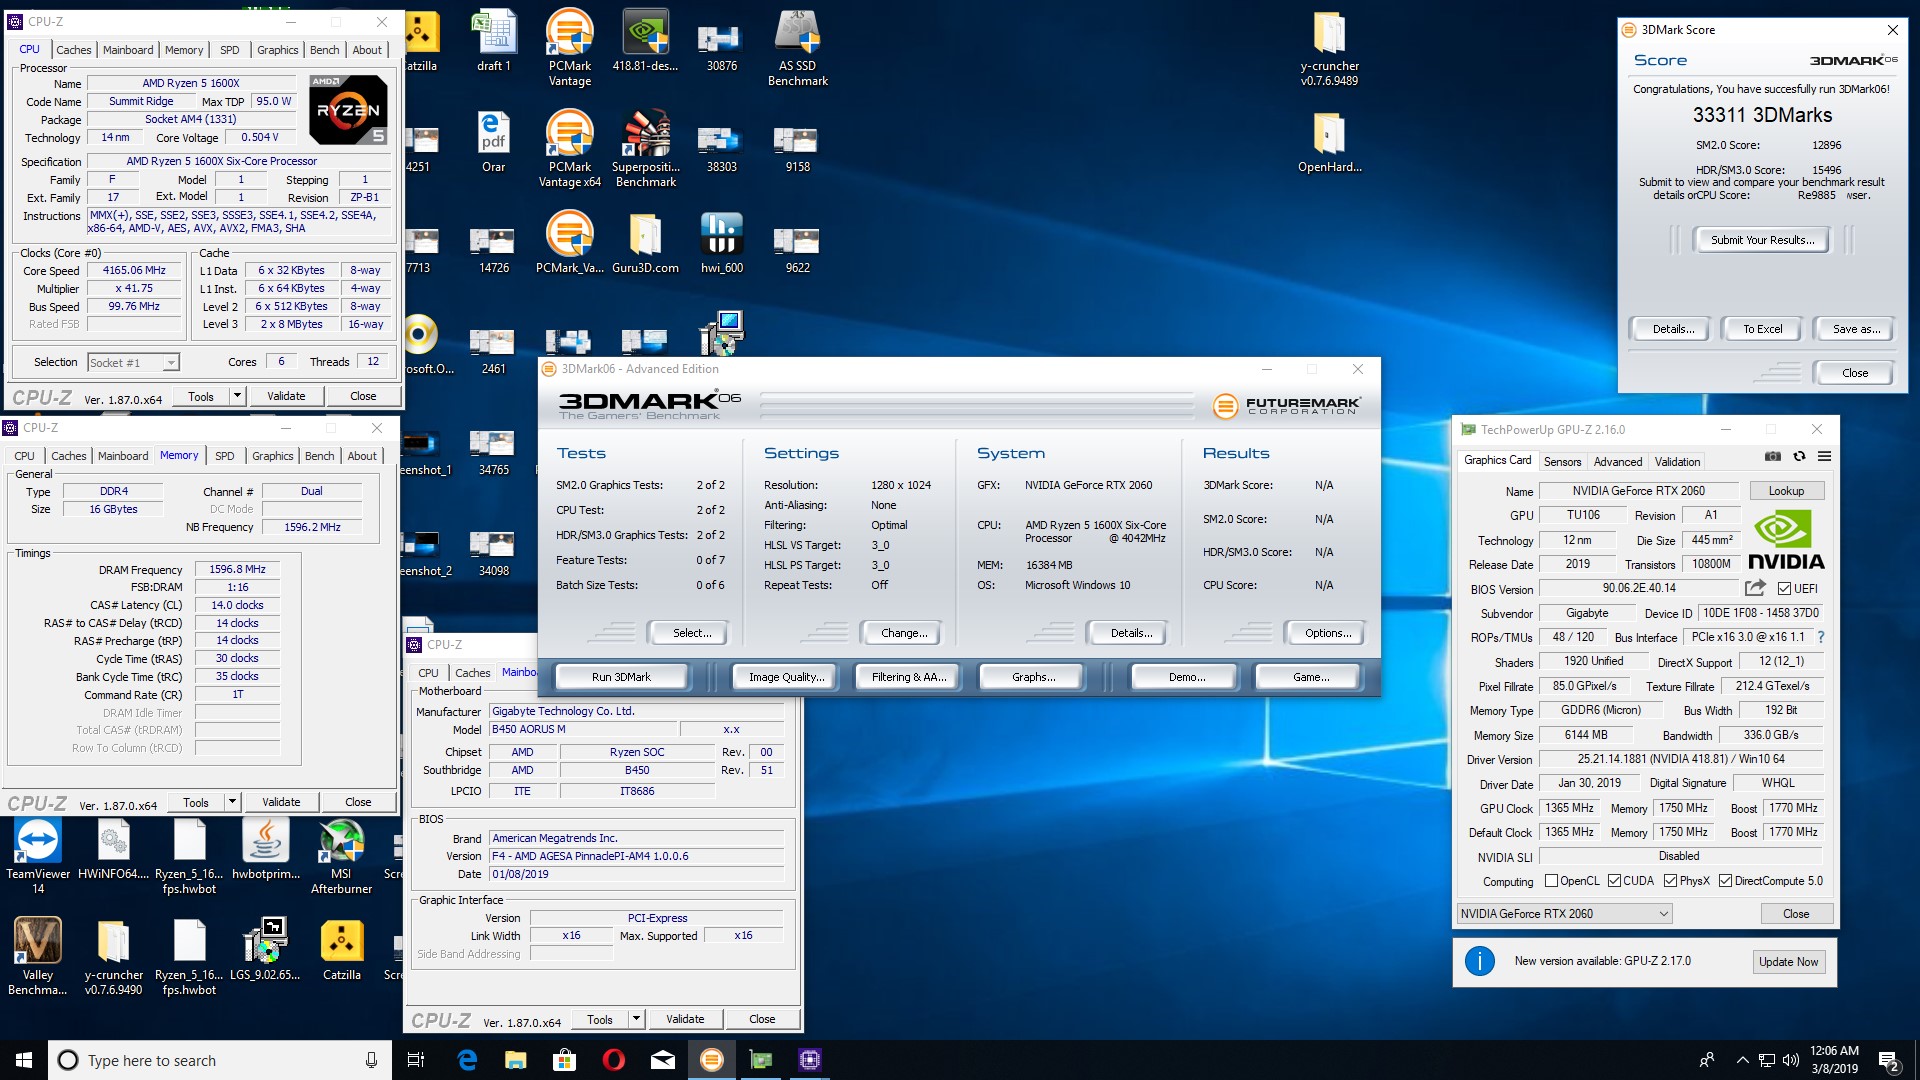The width and height of the screenshot is (1920, 1080).
Task: Toggle the PhysX checkbox in GPU-Z
Action: (1670, 881)
